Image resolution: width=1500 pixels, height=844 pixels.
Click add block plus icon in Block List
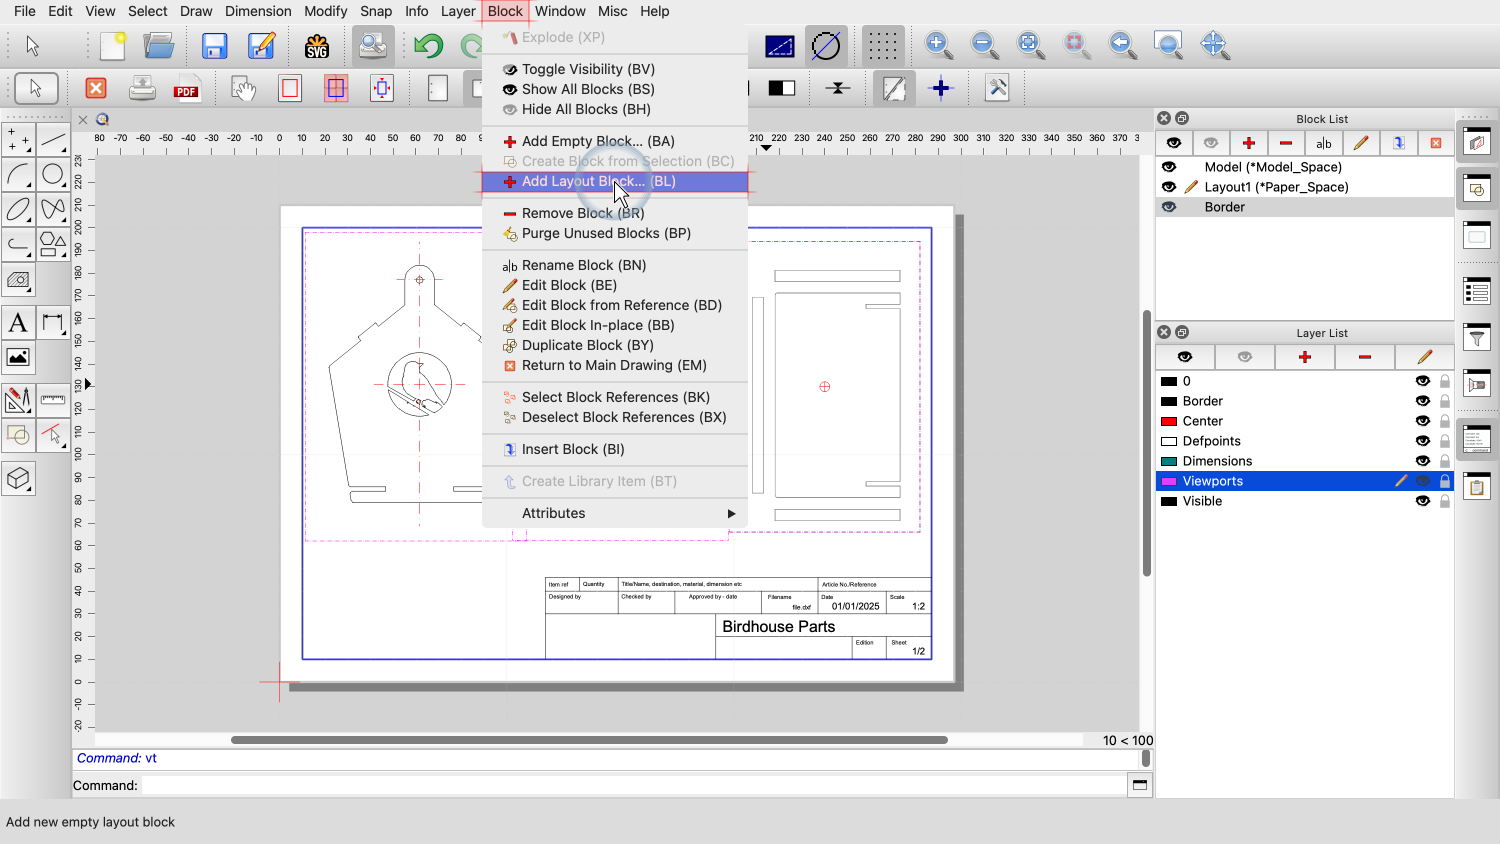(1248, 143)
